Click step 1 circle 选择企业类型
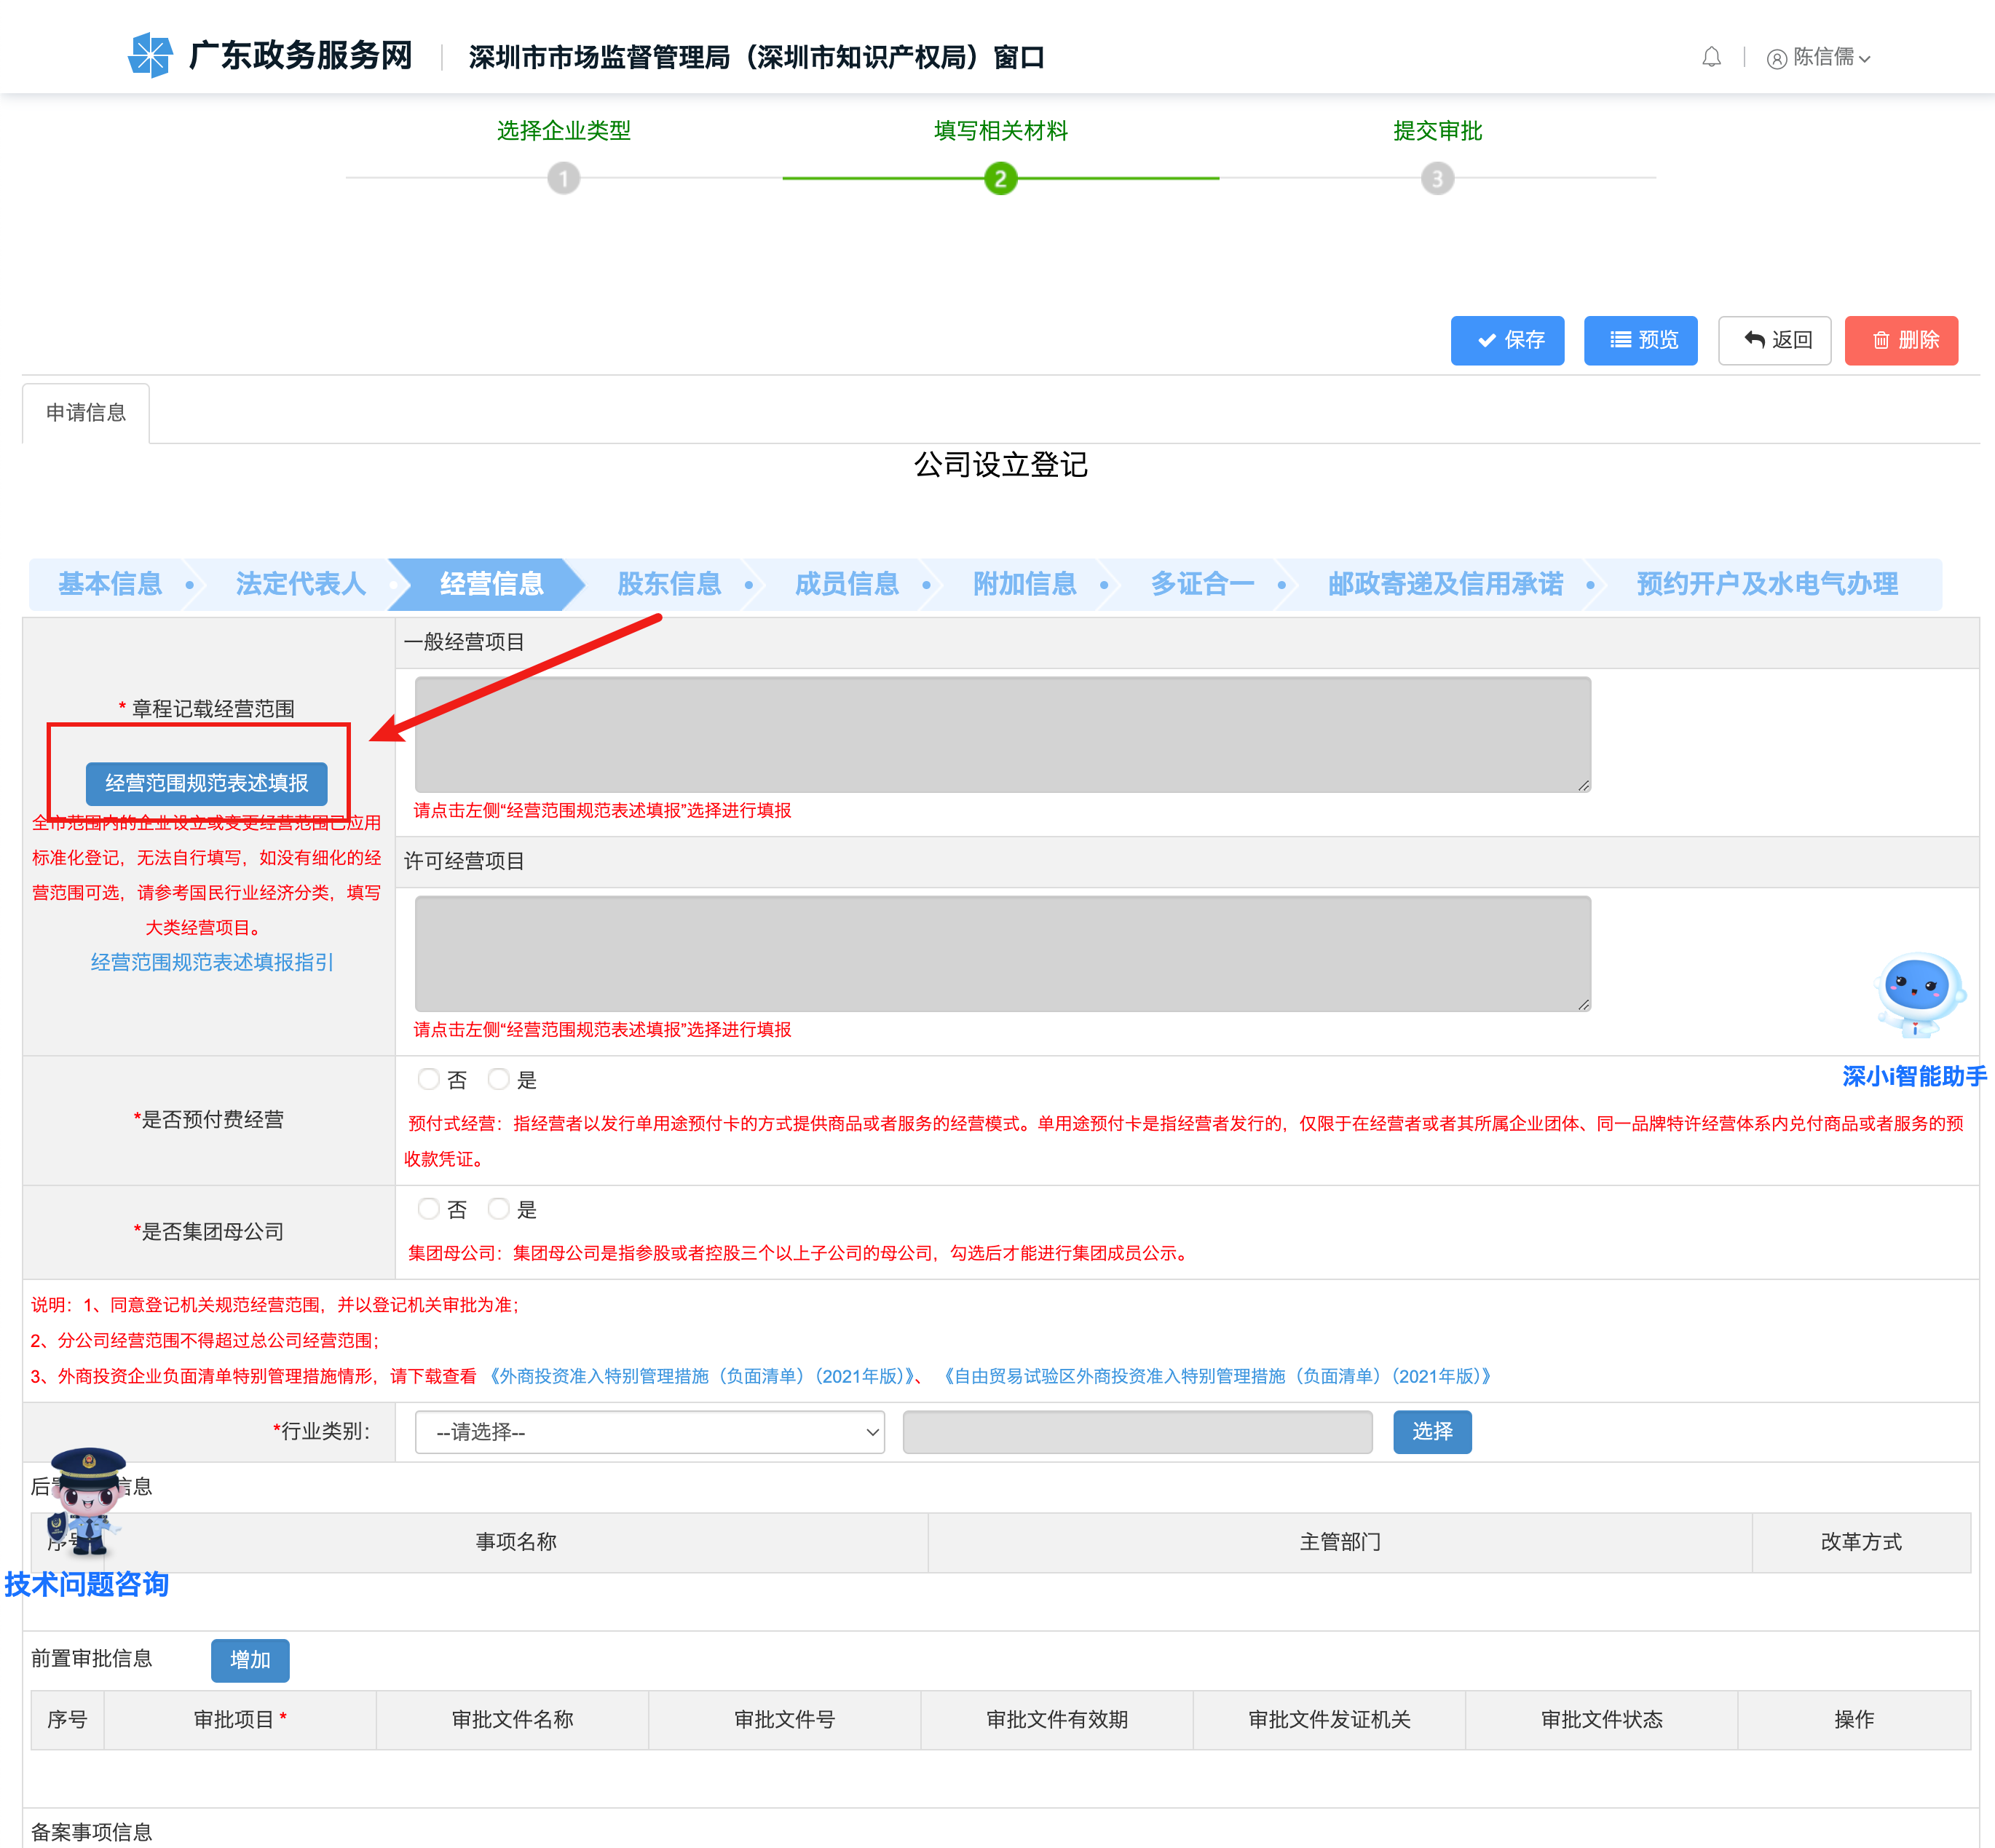 (x=563, y=179)
